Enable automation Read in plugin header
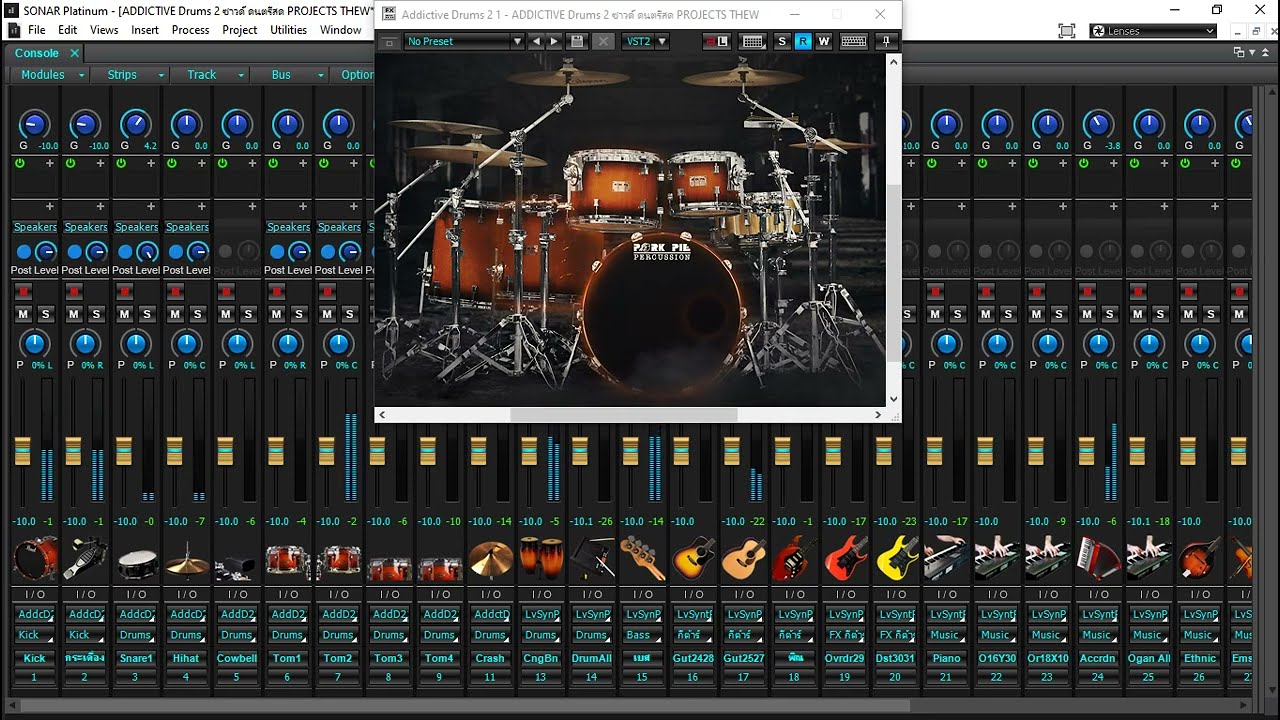 click(x=803, y=41)
